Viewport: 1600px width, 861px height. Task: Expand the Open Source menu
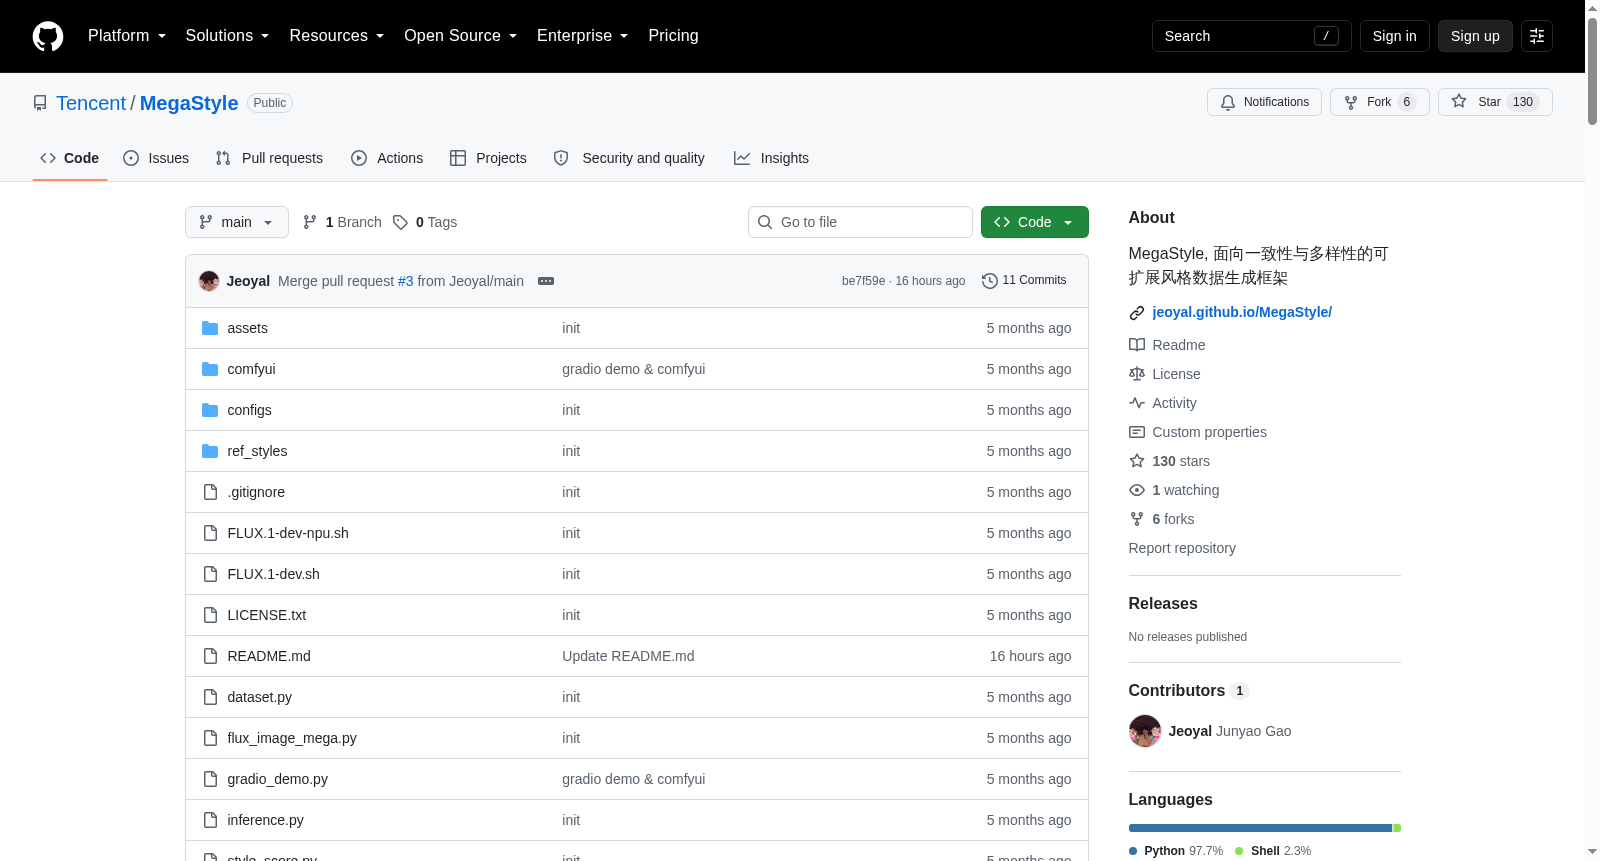(461, 36)
